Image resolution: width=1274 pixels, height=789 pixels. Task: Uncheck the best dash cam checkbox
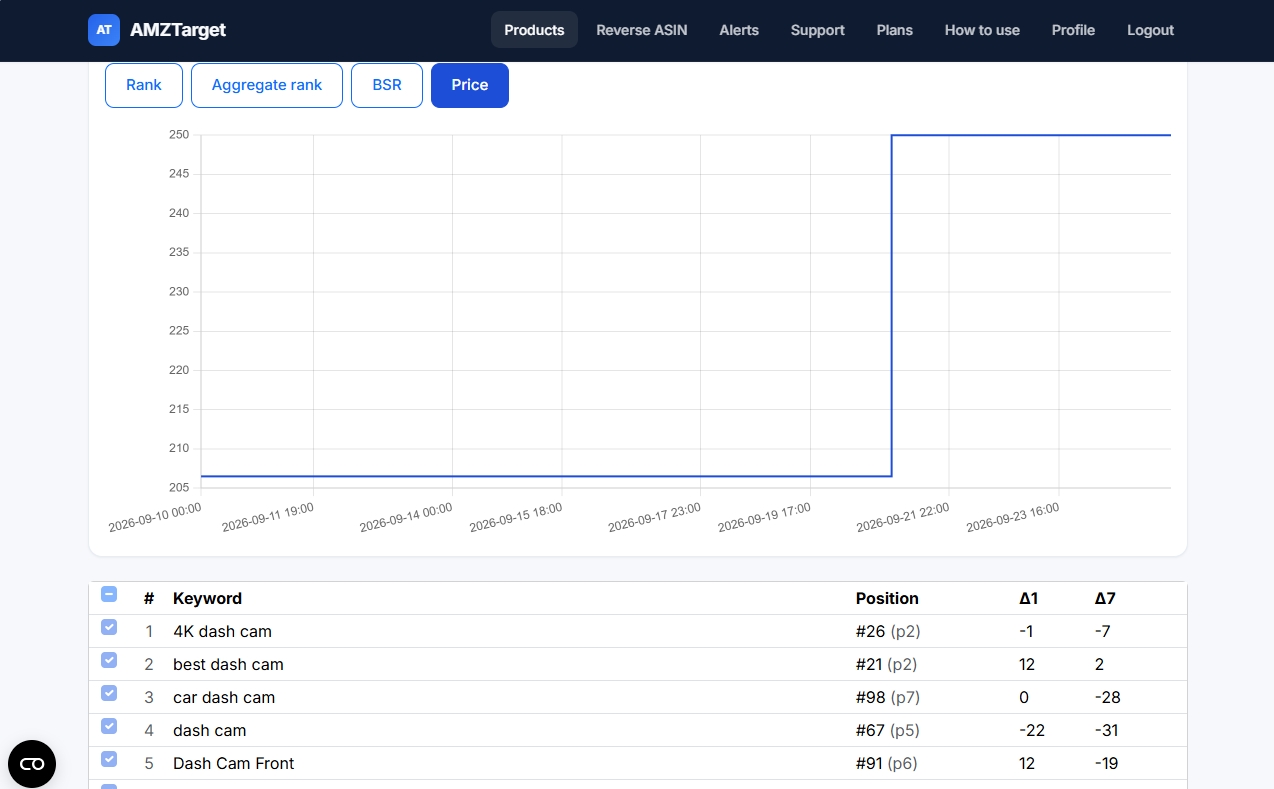(x=109, y=660)
